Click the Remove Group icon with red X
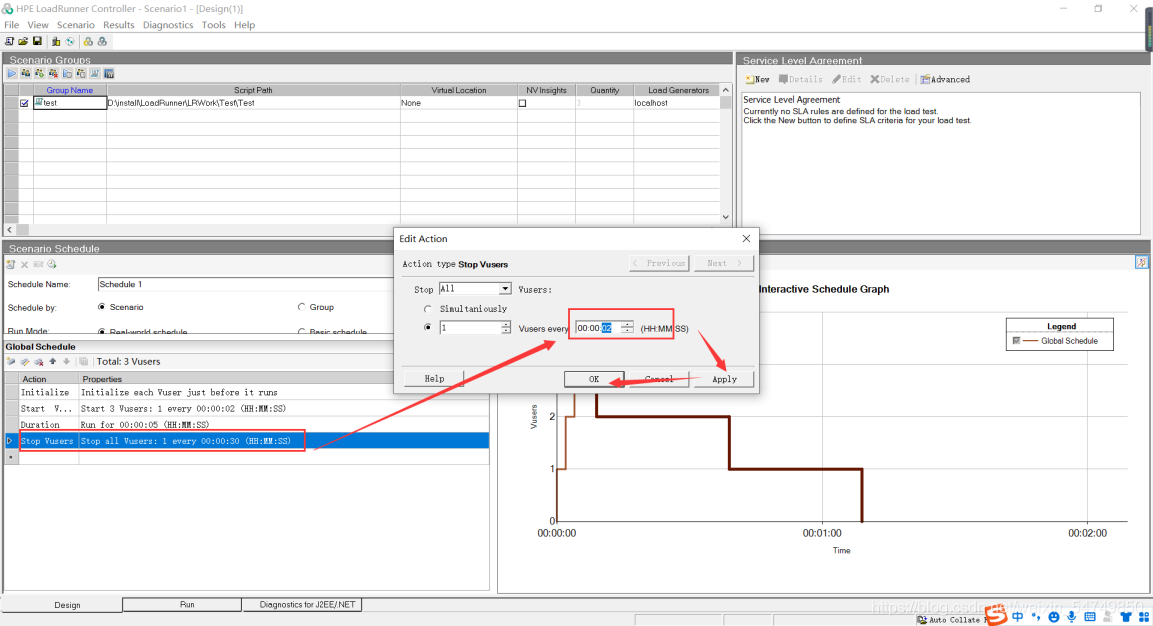 pyautogui.click(x=53, y=73)
